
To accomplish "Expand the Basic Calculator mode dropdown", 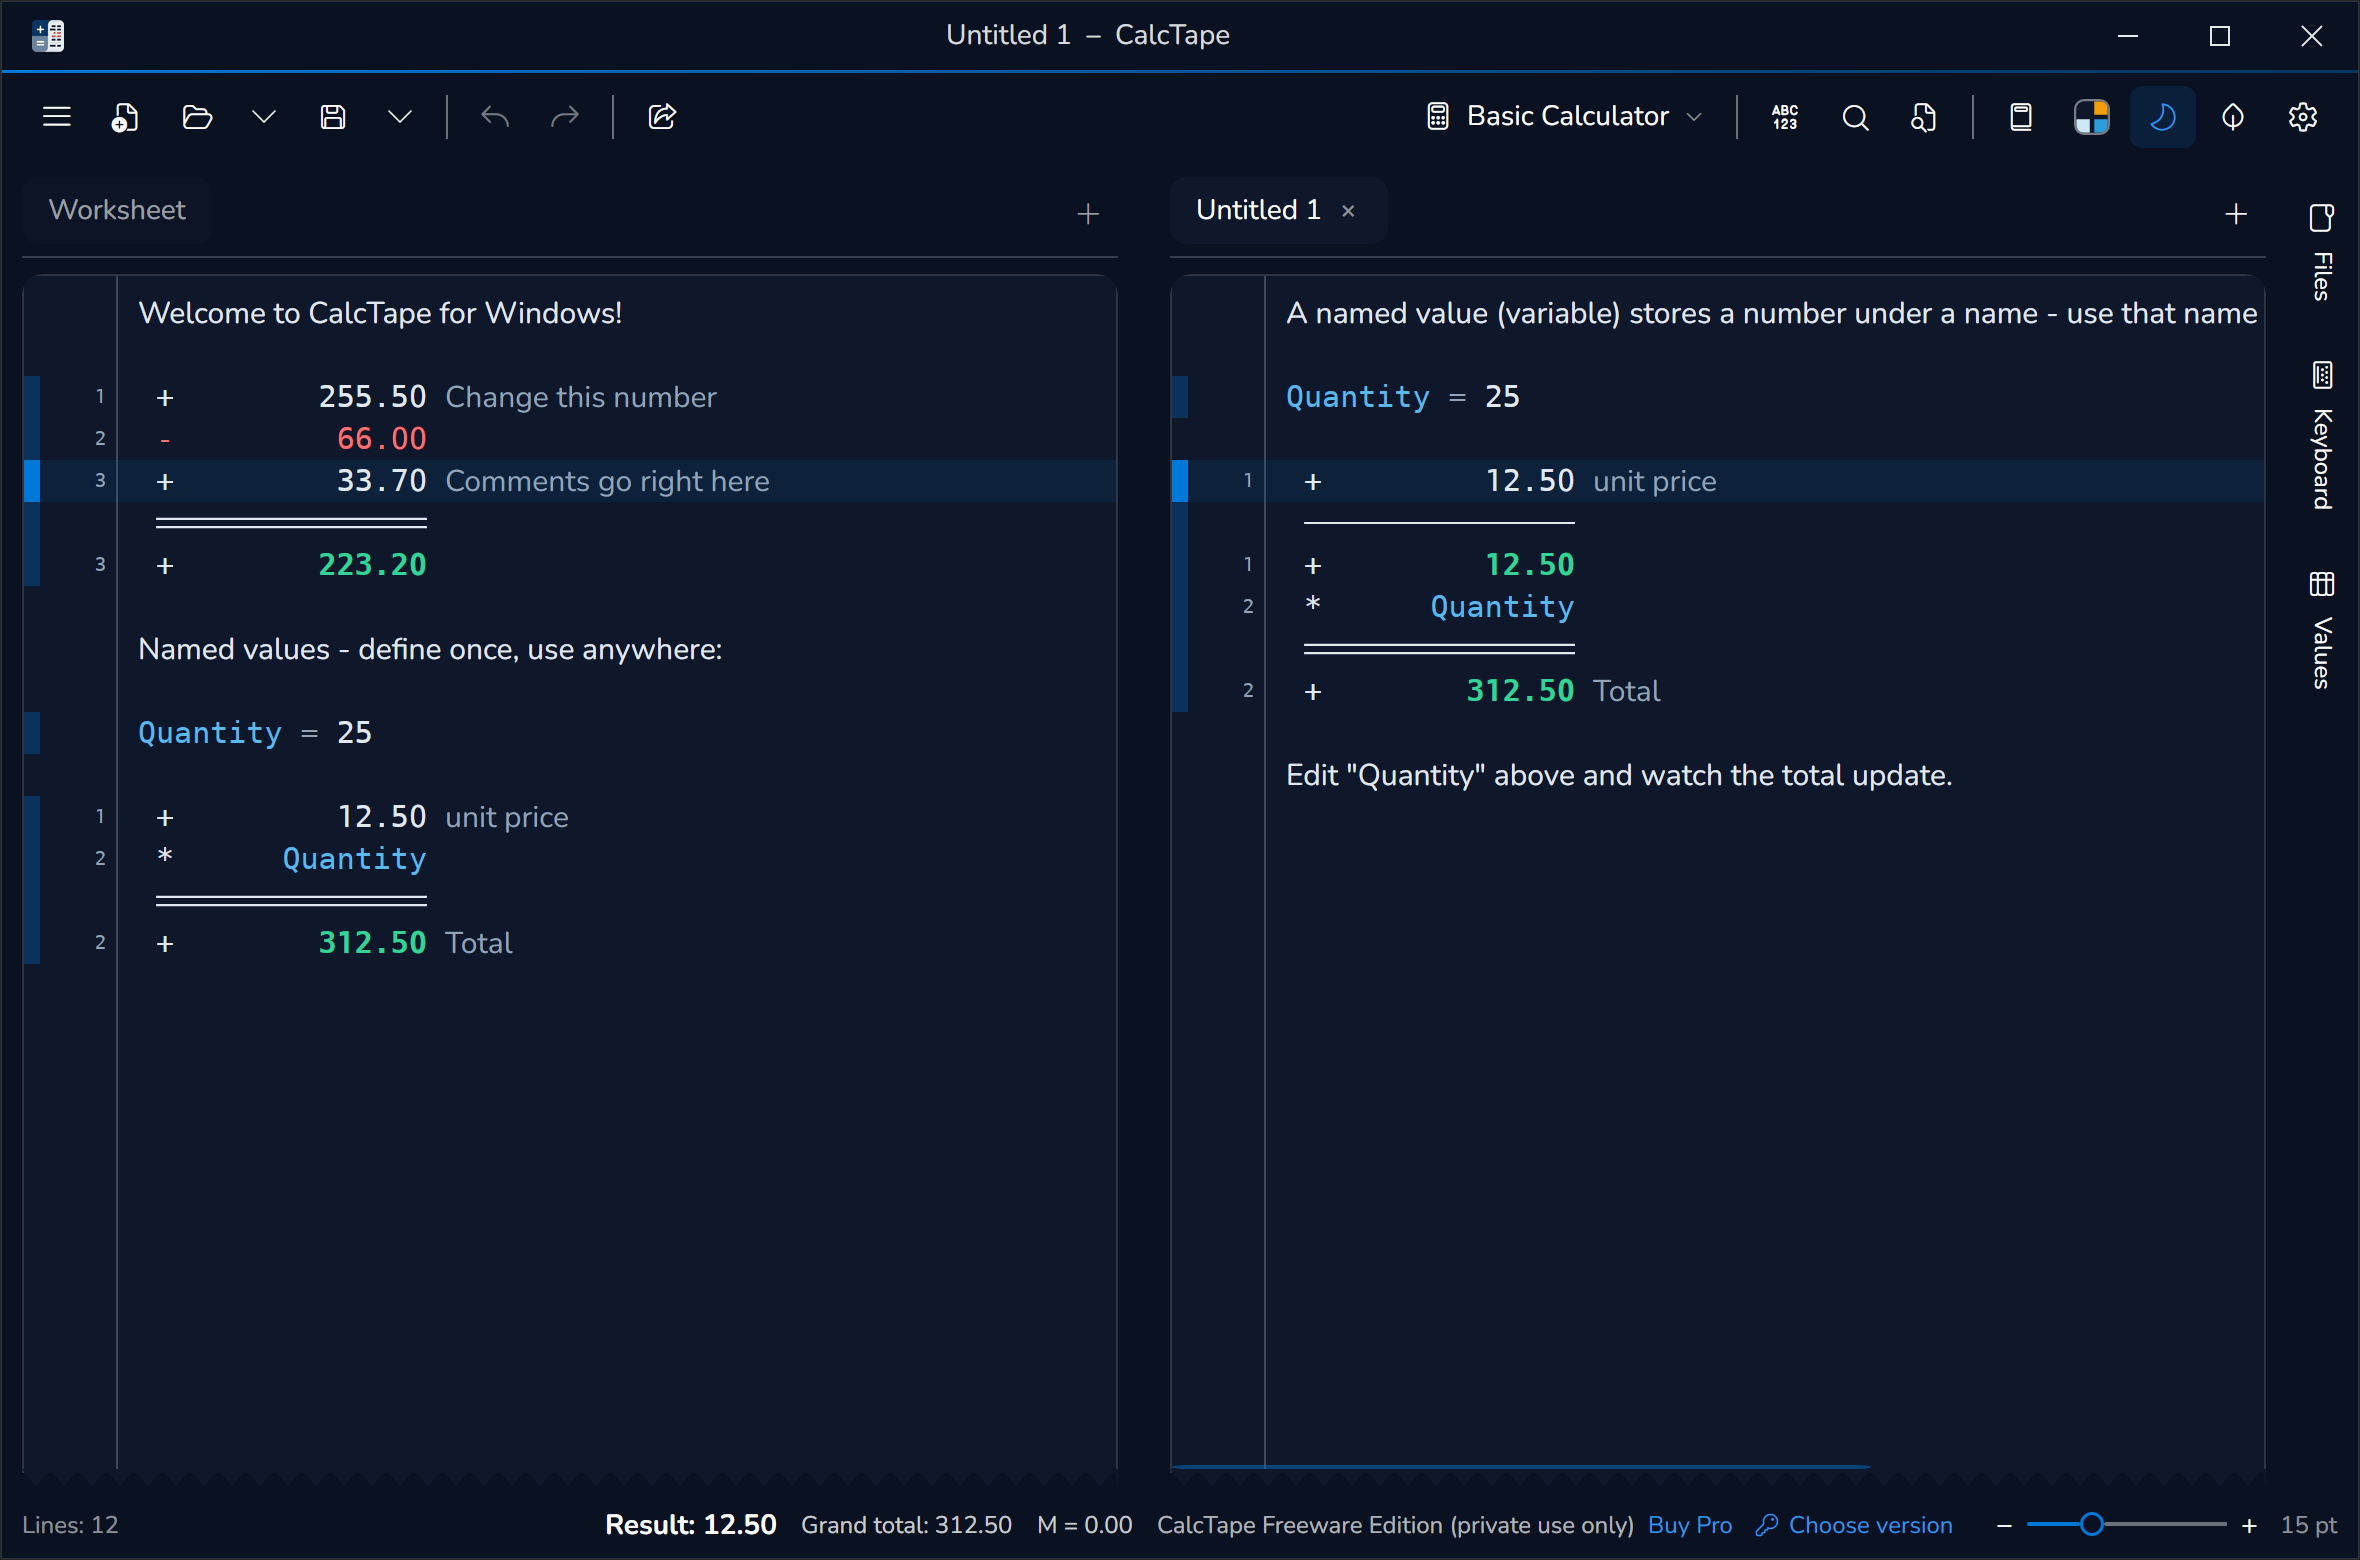I will [1565, 117].
